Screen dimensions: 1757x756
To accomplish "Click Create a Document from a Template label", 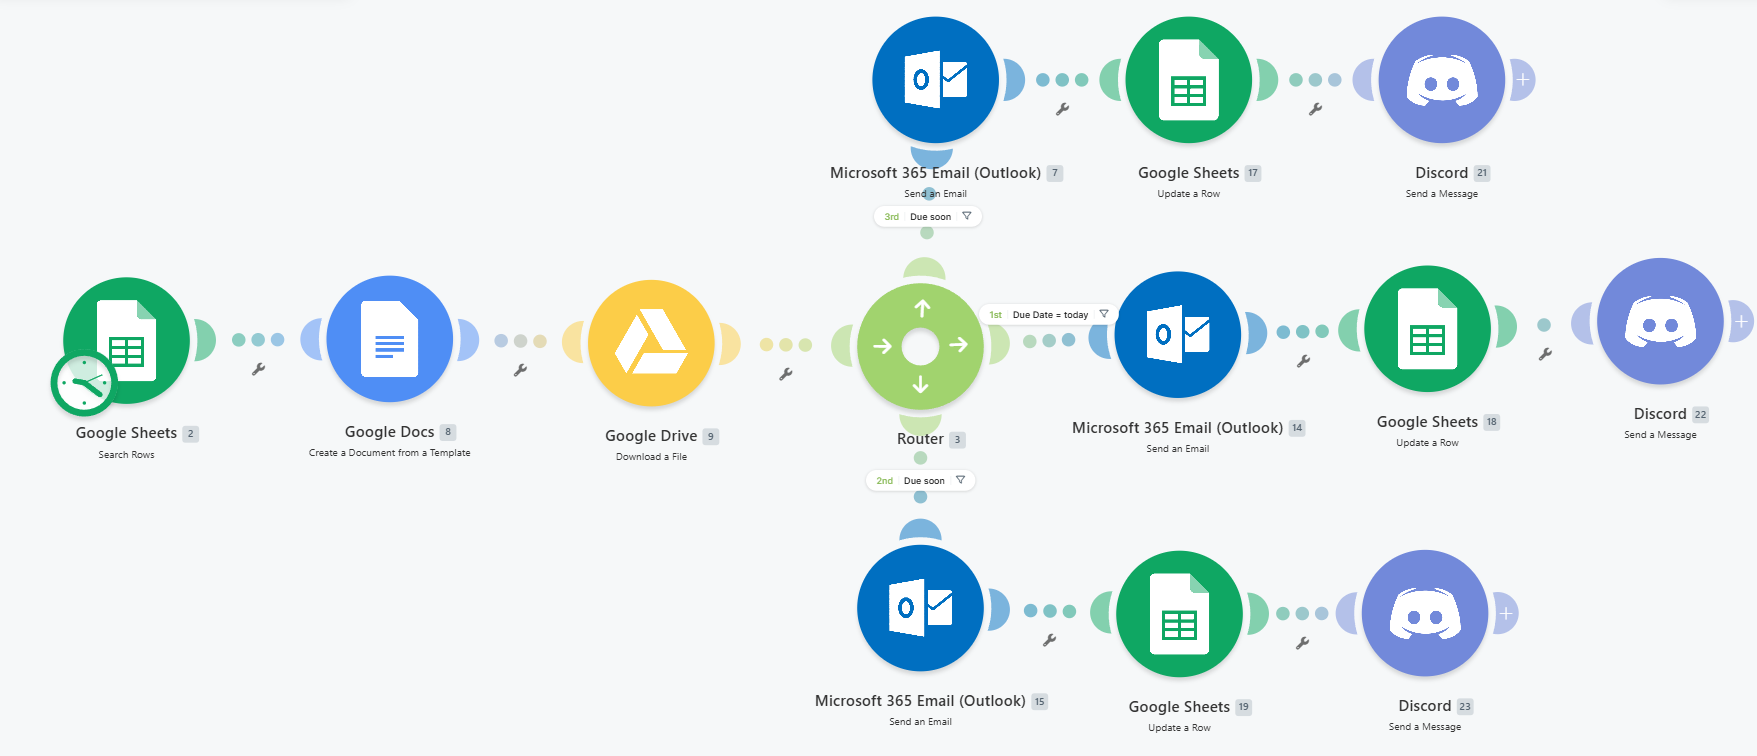I will pyautogui.click(x=389, y=453).
